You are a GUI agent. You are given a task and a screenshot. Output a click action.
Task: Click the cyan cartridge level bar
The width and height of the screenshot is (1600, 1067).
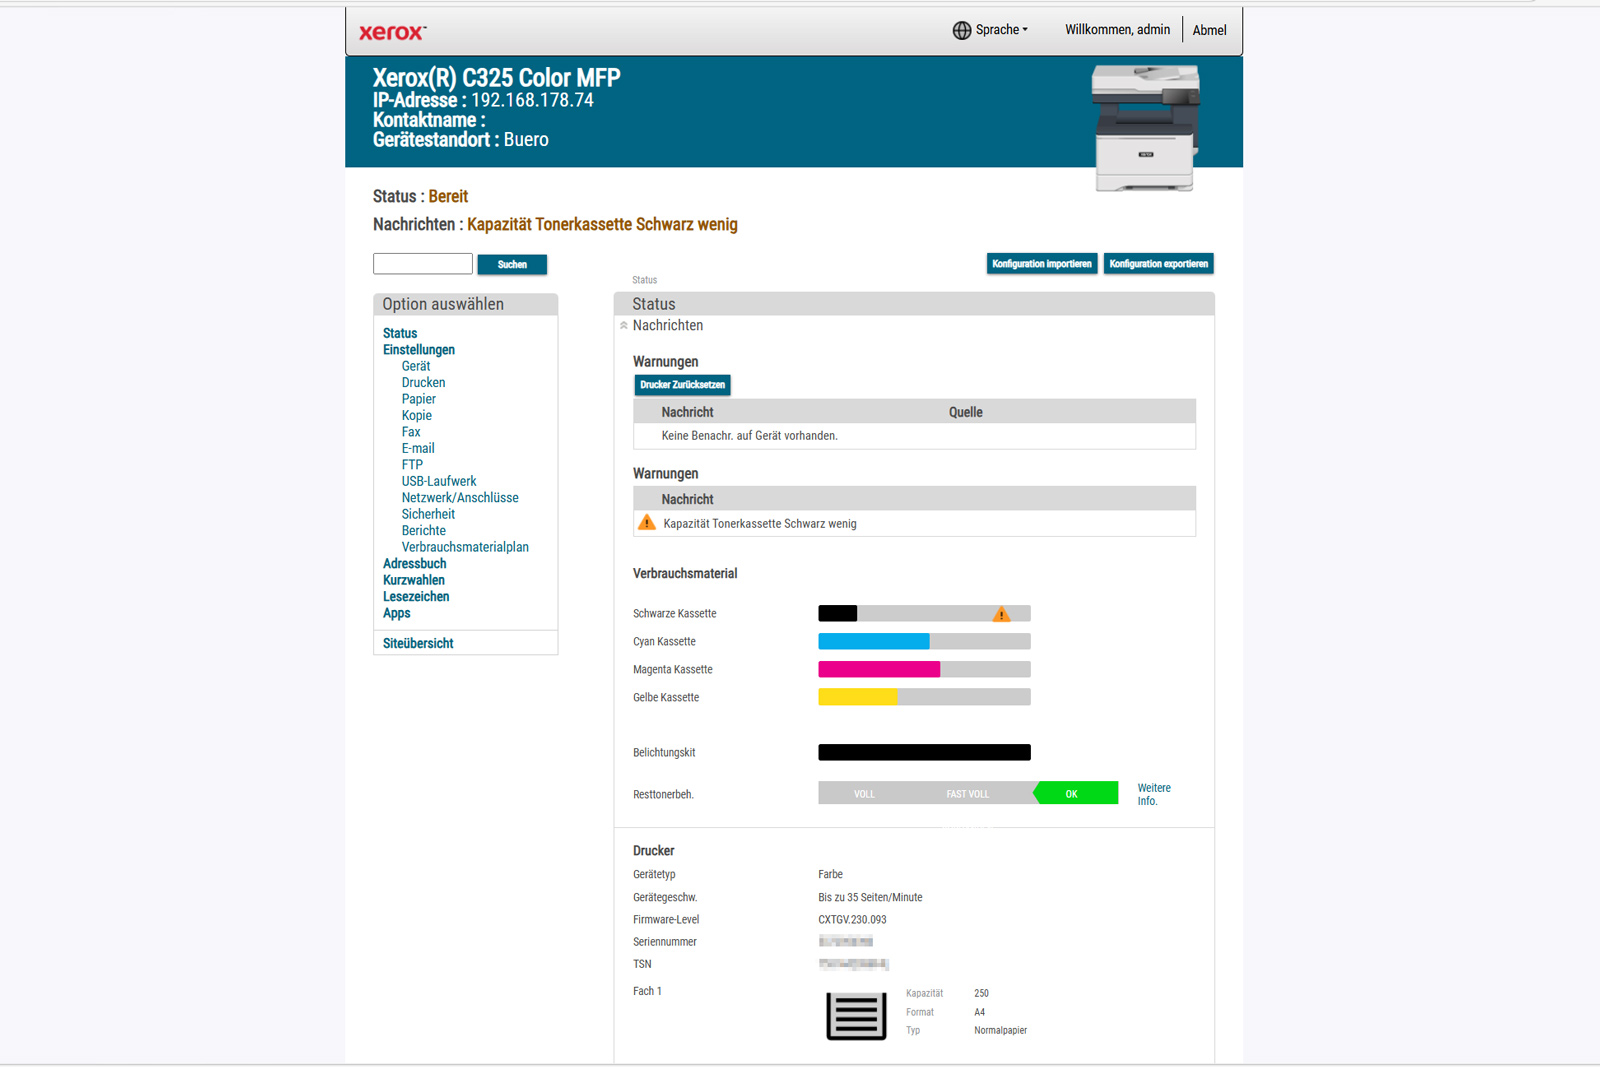[x=923, y=642]
